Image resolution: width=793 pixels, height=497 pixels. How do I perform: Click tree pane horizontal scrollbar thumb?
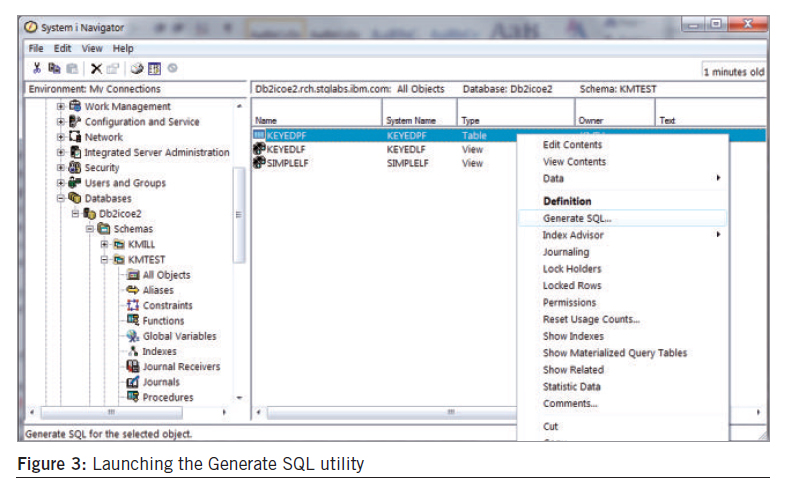111,413
